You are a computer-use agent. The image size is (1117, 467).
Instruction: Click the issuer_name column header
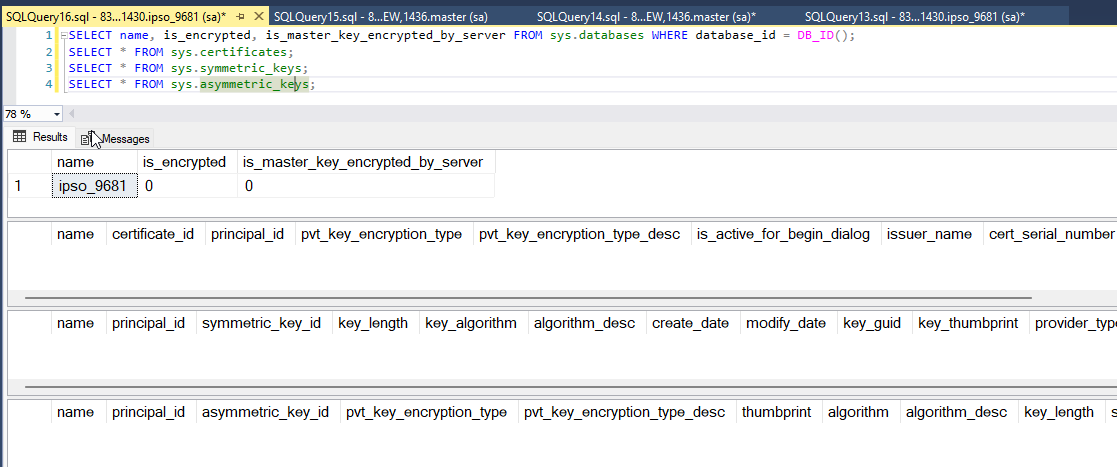coord(932,234)
